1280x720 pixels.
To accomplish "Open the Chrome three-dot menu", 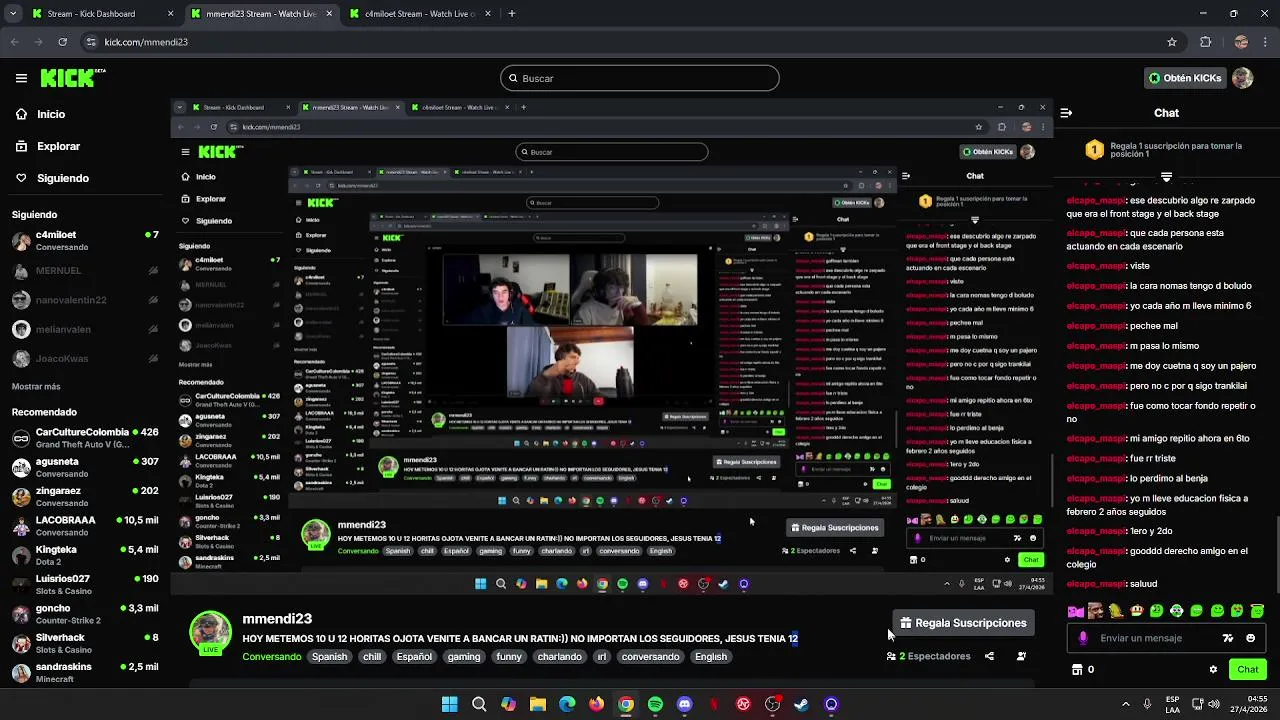I will click(1265, 42).
